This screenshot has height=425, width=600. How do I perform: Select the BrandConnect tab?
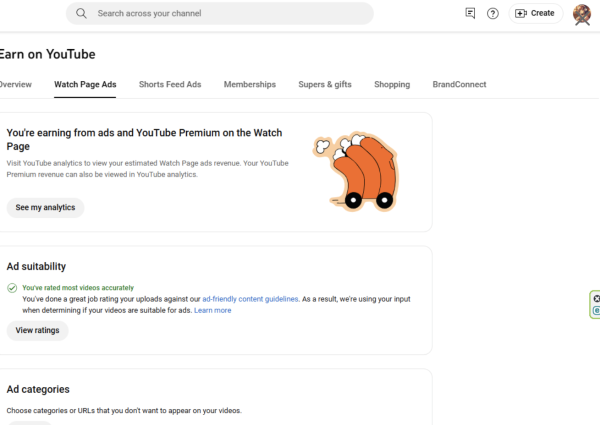pyautogui.click(x=460, y=85)
